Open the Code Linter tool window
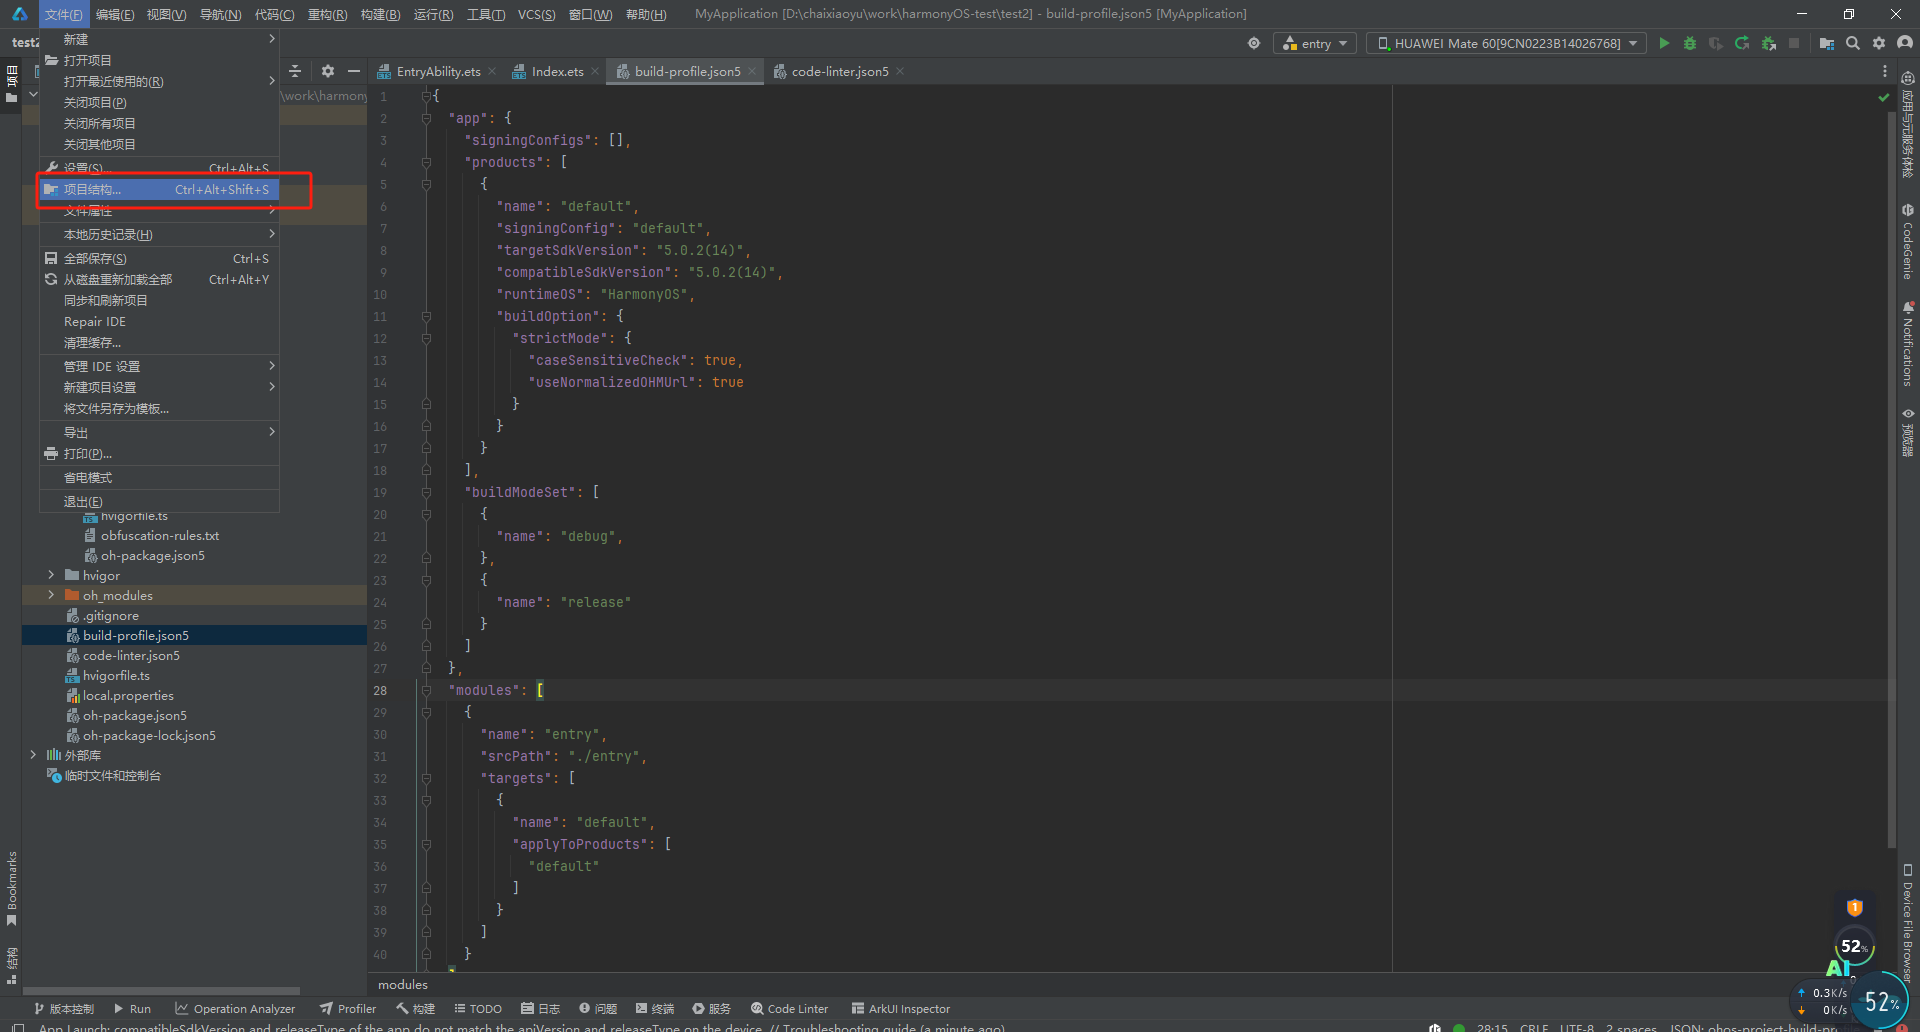Screen dimensions: 1920x1032 click(790, 1009)
